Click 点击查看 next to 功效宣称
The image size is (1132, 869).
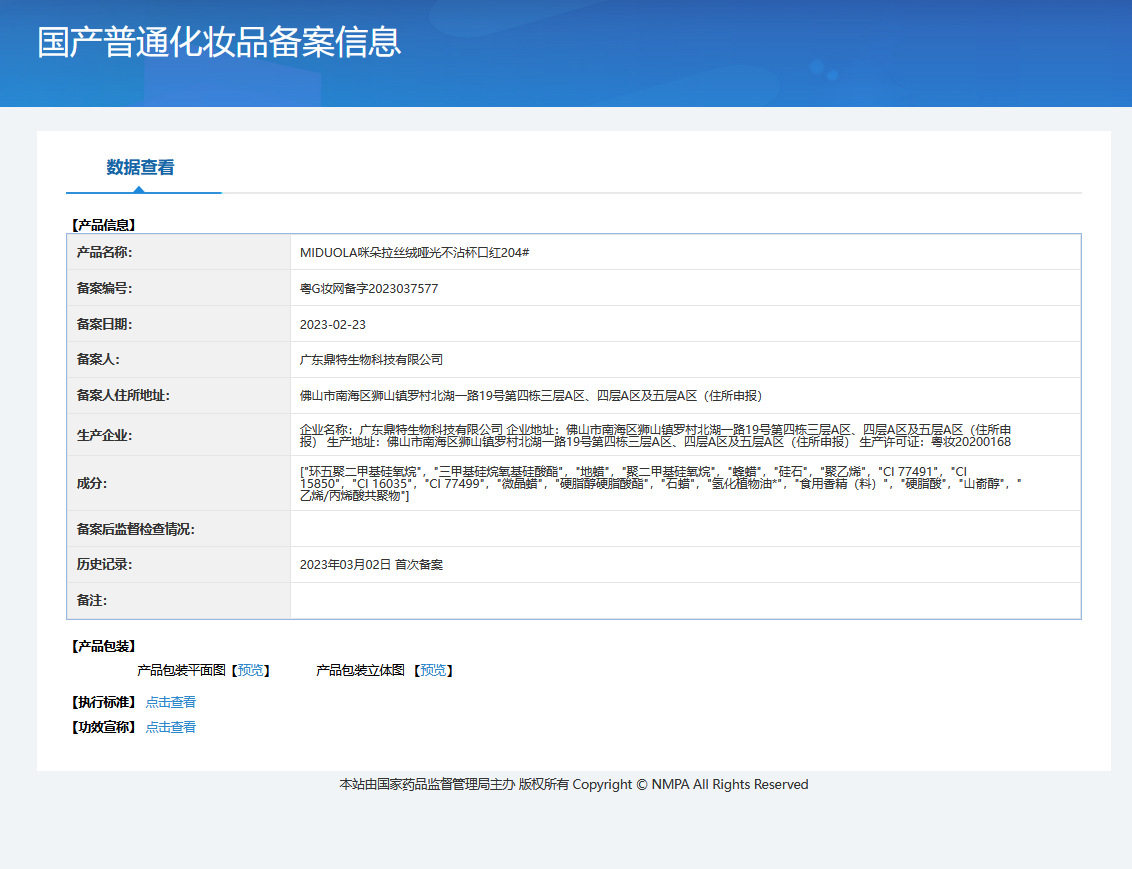[170, 728]
